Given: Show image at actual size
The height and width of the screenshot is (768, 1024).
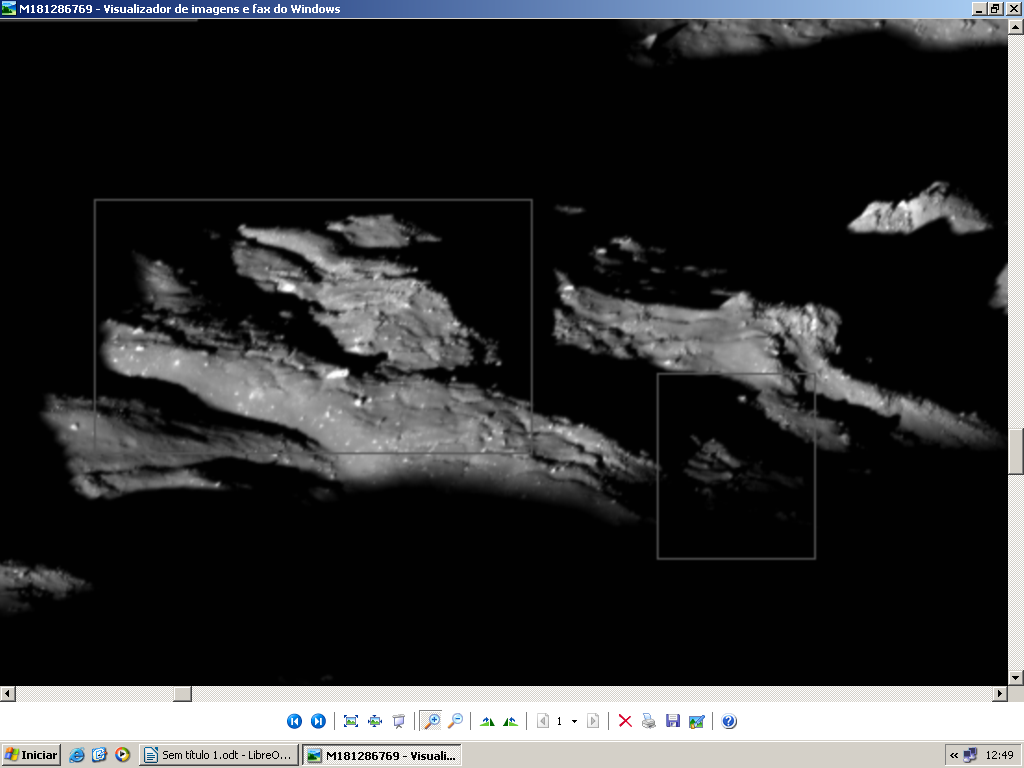Looking at the screenshot, I should pyautogui.click(x=375, y=721).
